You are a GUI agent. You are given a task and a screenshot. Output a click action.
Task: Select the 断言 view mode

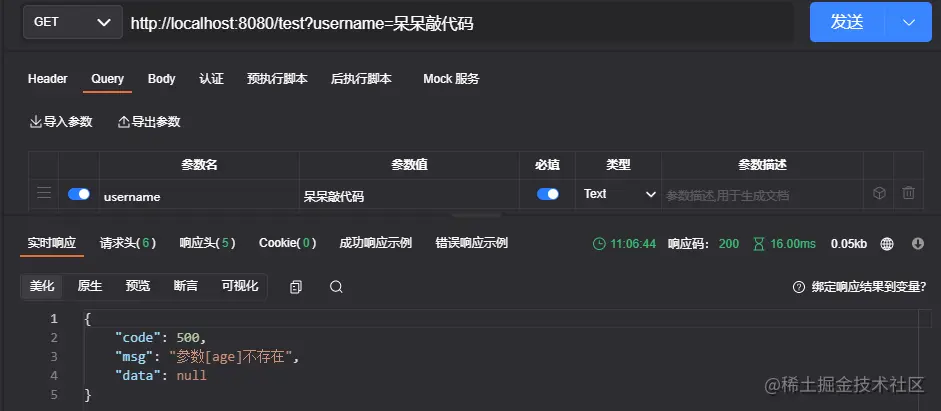point(186,286)
